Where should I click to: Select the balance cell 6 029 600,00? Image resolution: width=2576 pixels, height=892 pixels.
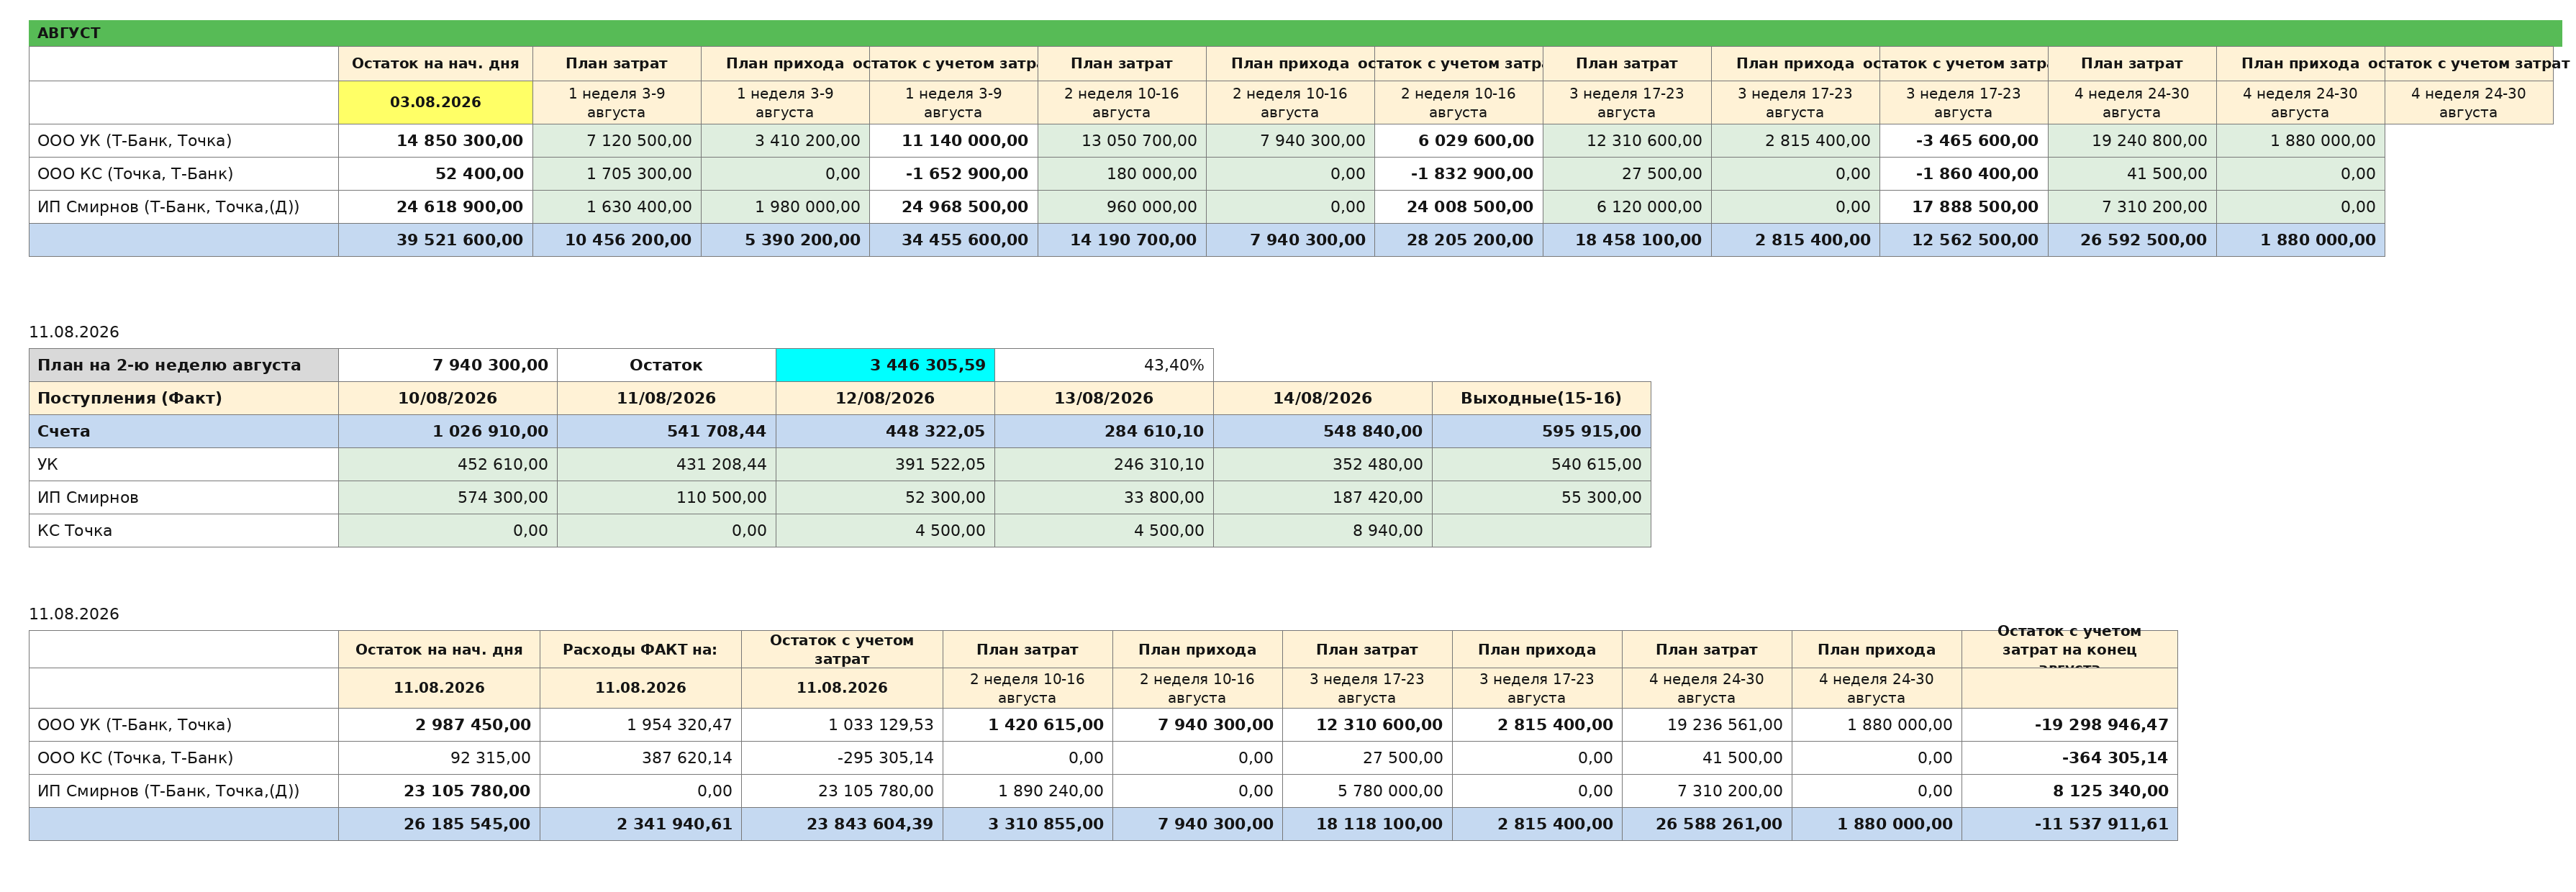(1459, 141)
